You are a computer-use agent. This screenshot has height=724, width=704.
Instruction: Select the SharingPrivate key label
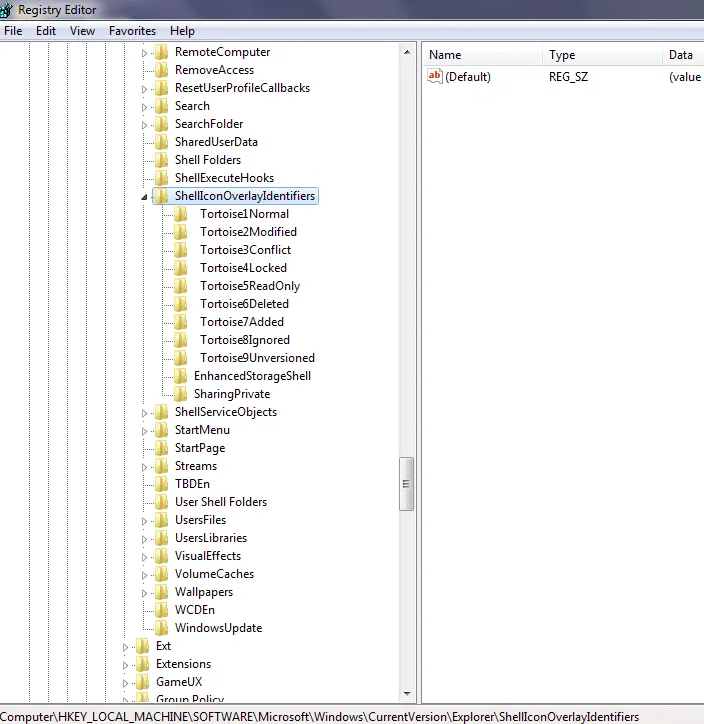232,394
